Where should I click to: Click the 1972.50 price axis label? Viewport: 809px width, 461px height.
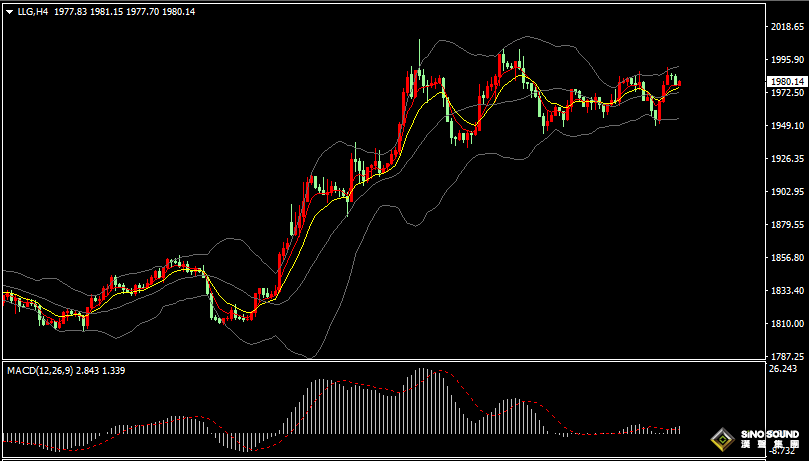(x=784, y=93)
